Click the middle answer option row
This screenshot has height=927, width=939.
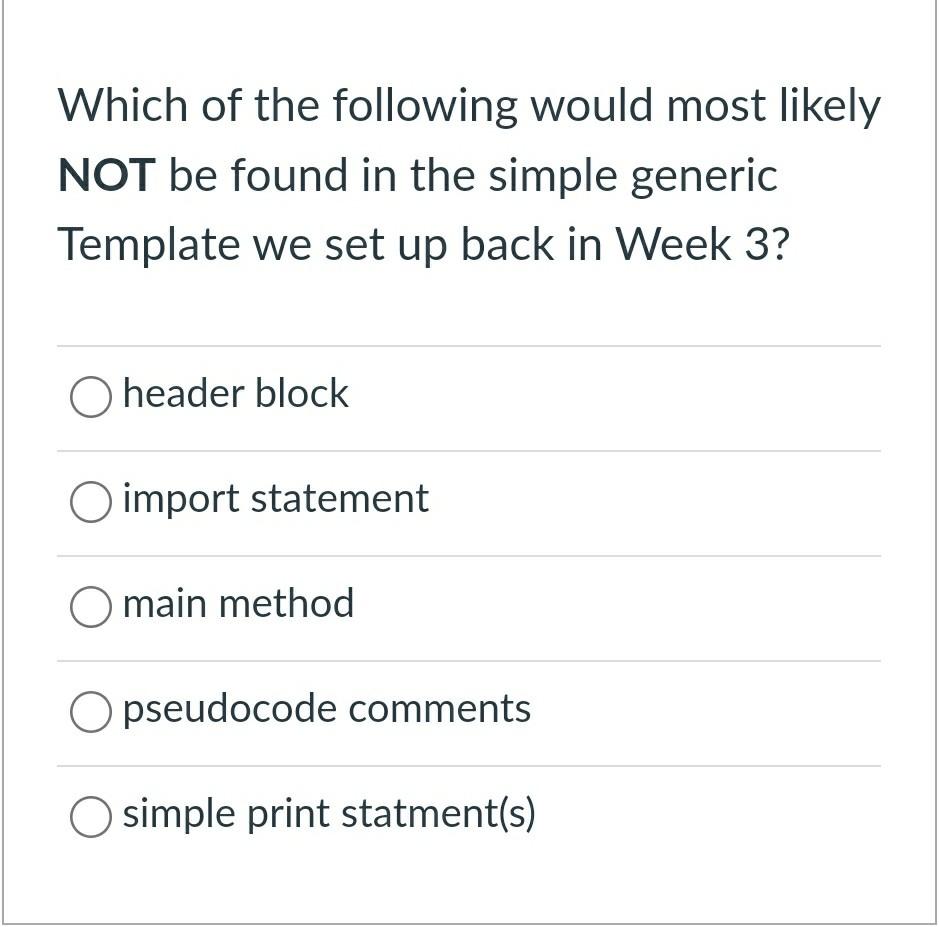(x=469, y=604)
